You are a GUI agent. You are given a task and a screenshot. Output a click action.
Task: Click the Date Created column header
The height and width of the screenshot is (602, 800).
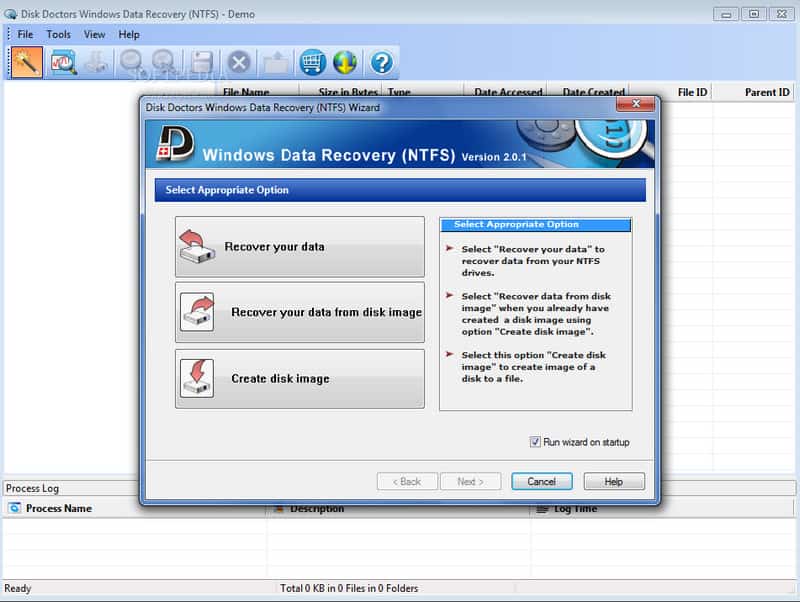point(593,92)
